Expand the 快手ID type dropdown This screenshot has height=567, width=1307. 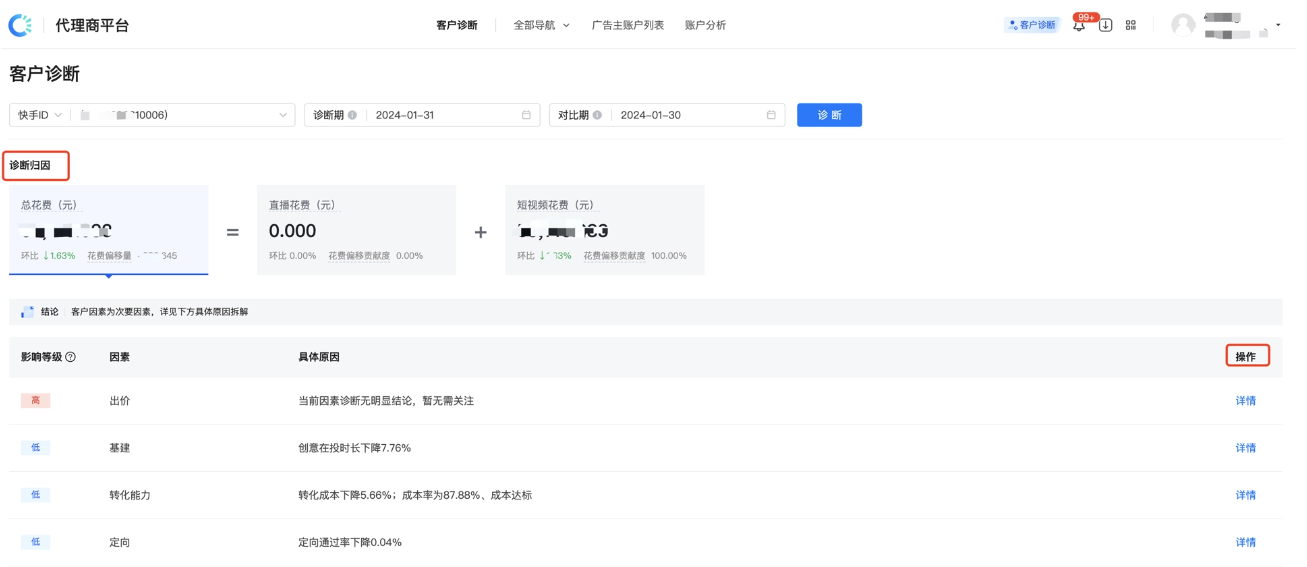click(x=39, y=115)
